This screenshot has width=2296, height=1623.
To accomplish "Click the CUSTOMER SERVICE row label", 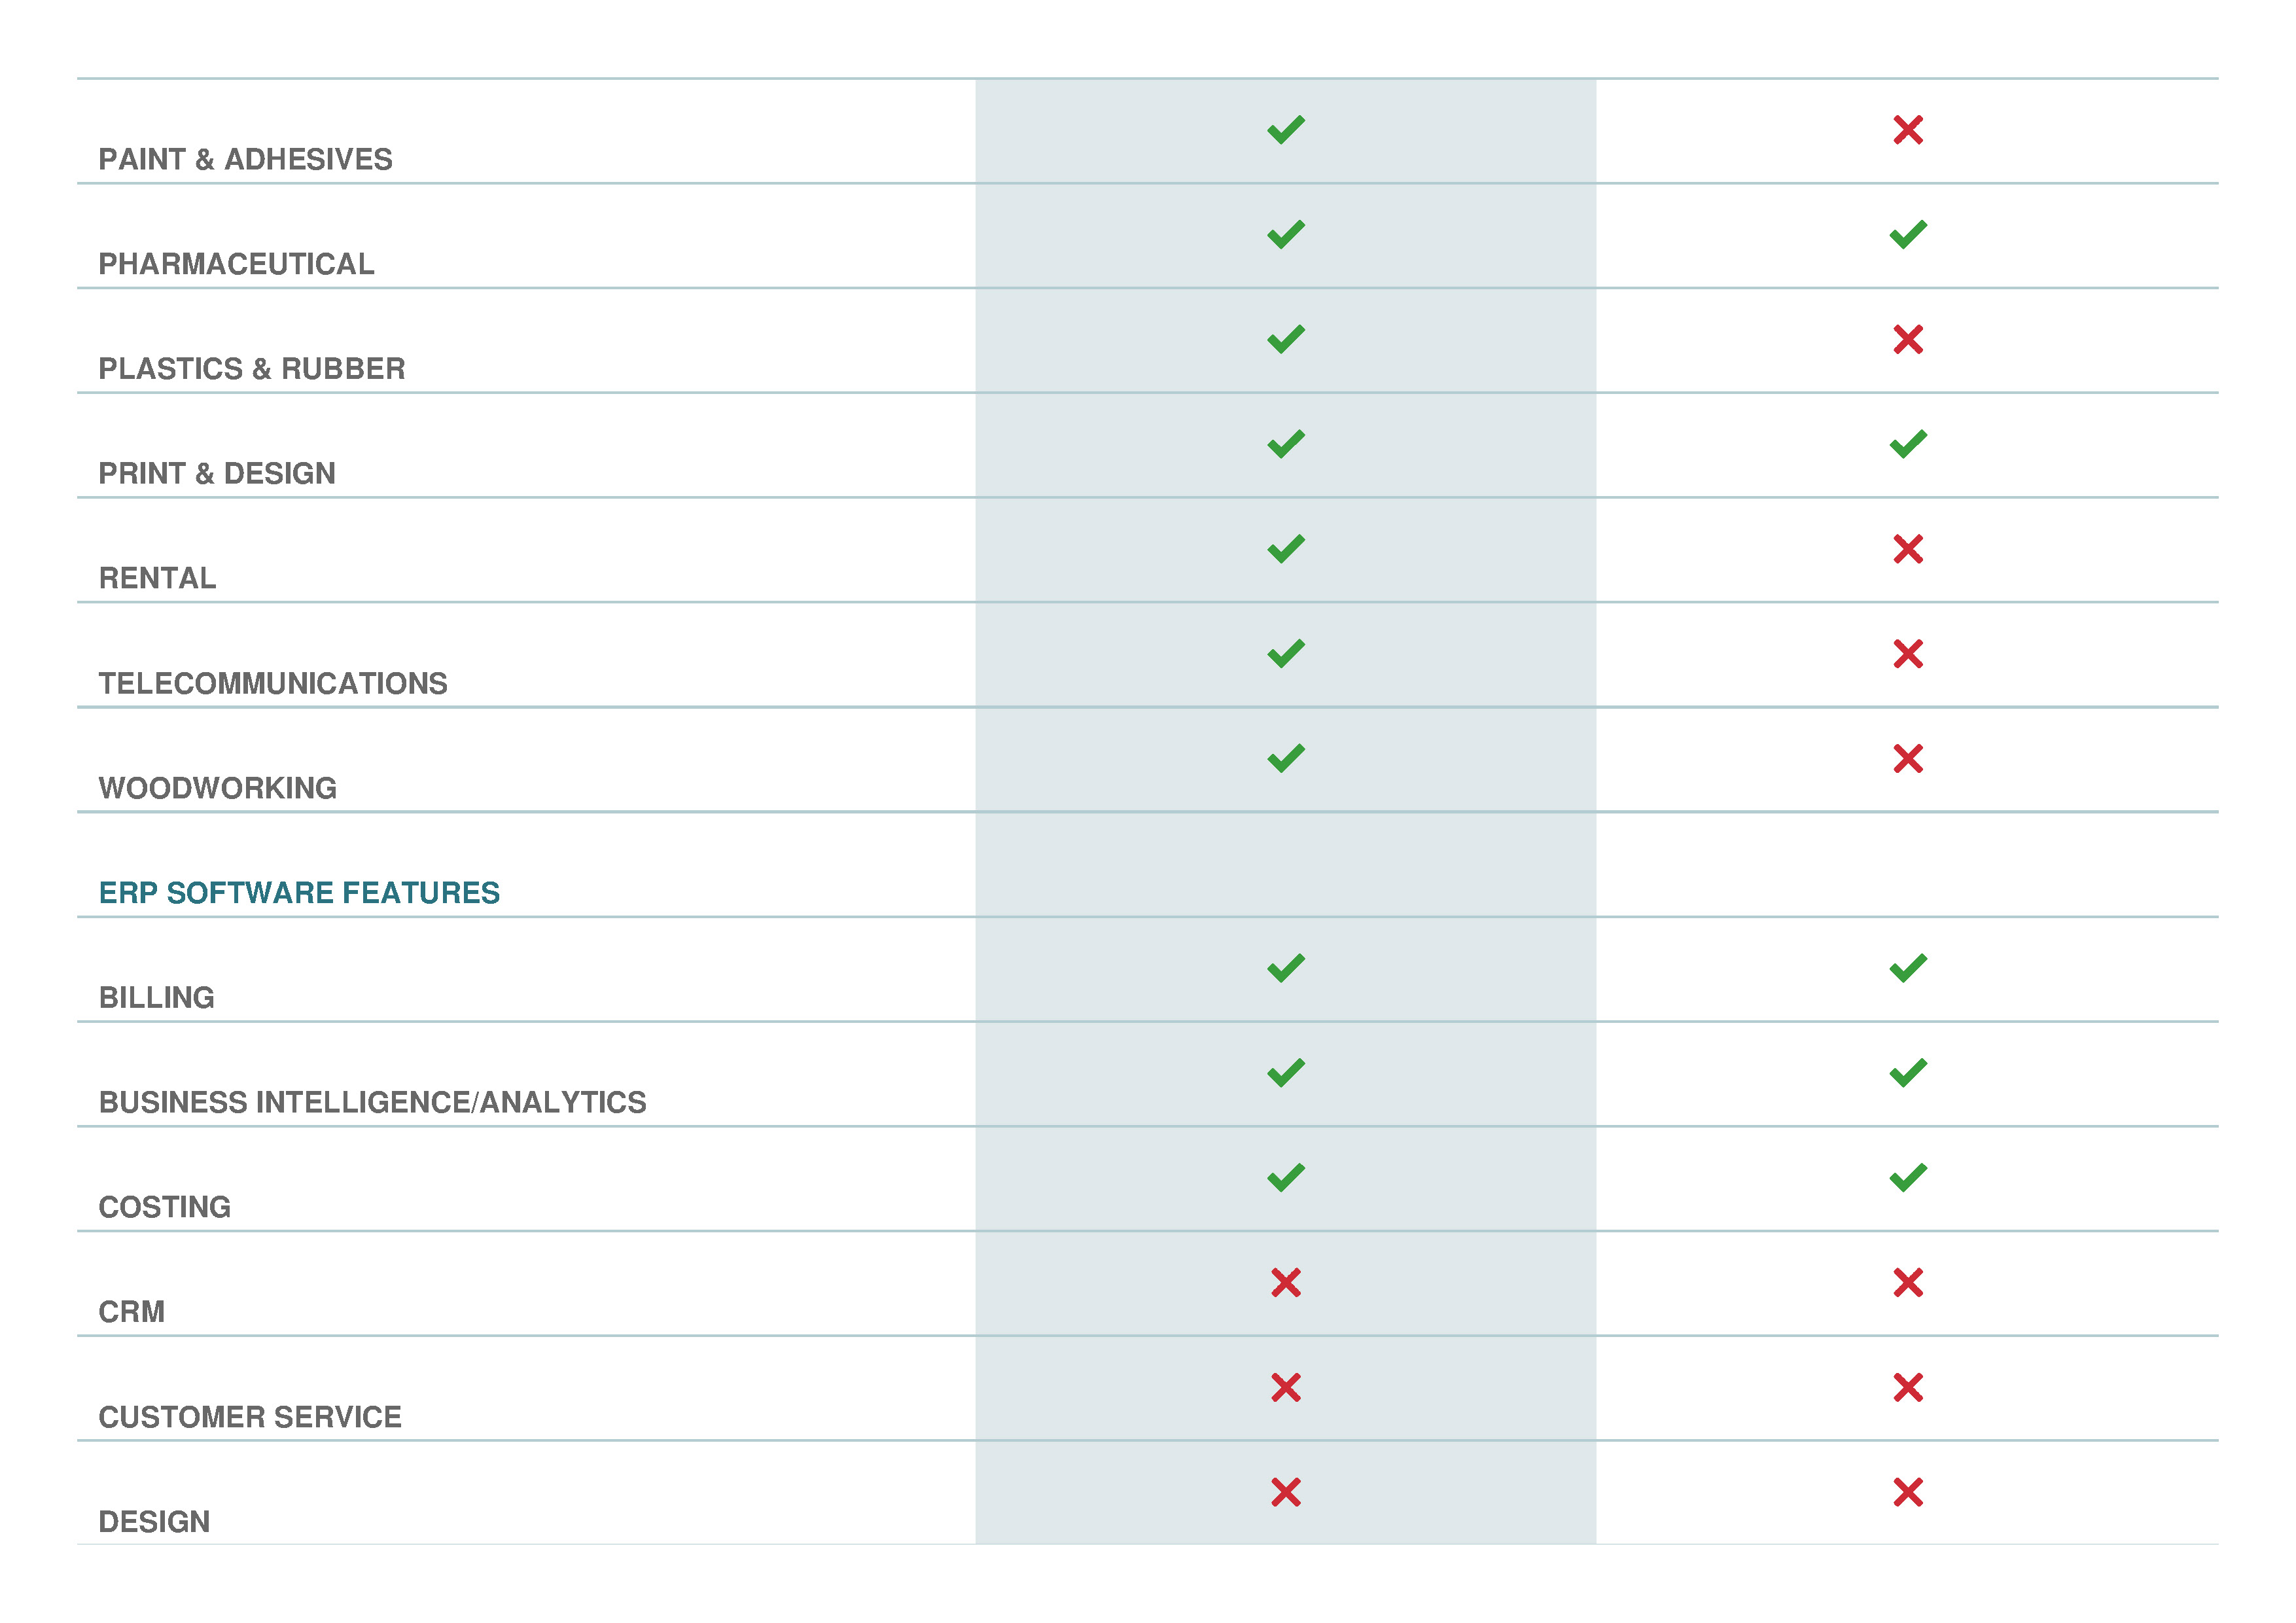I will [x=250, y=1418].
